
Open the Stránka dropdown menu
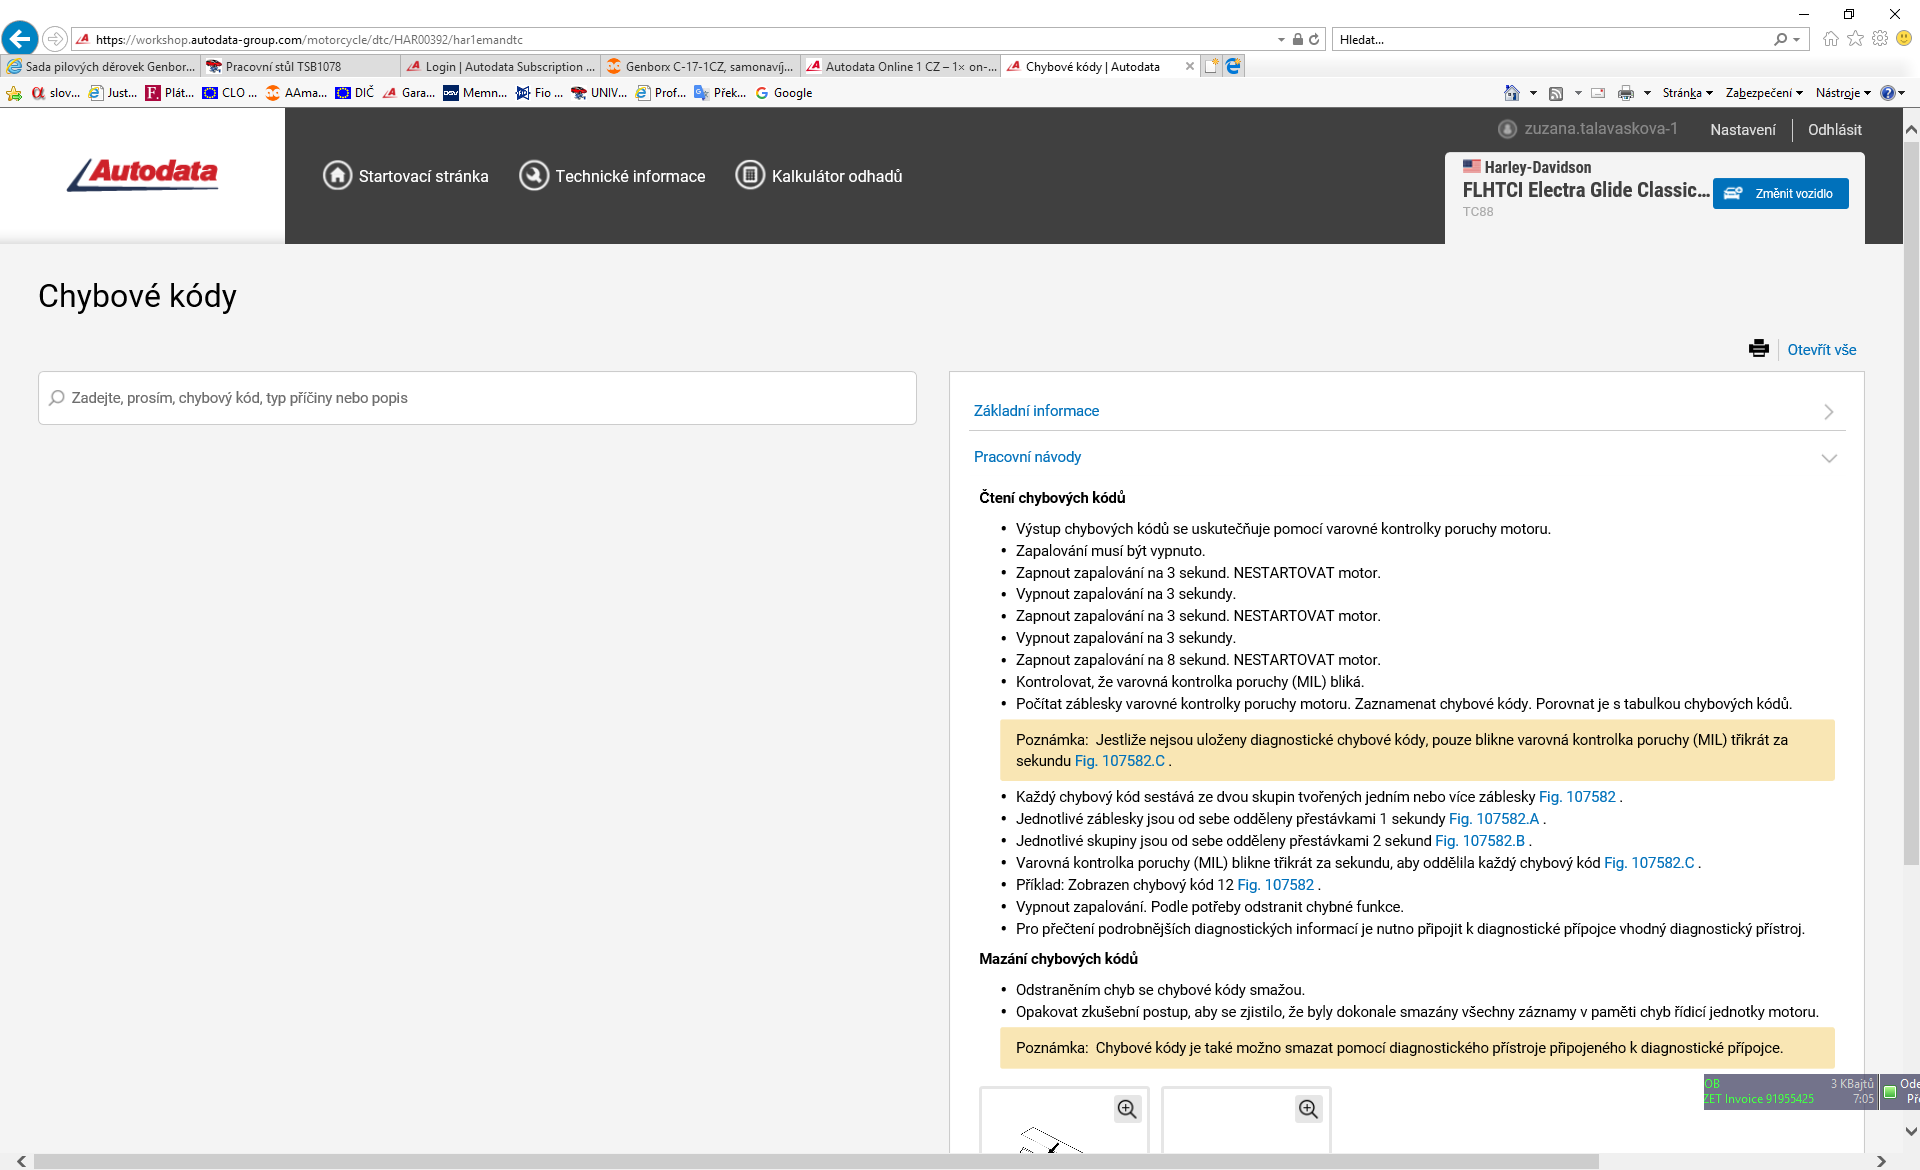tap(1687, 93)
